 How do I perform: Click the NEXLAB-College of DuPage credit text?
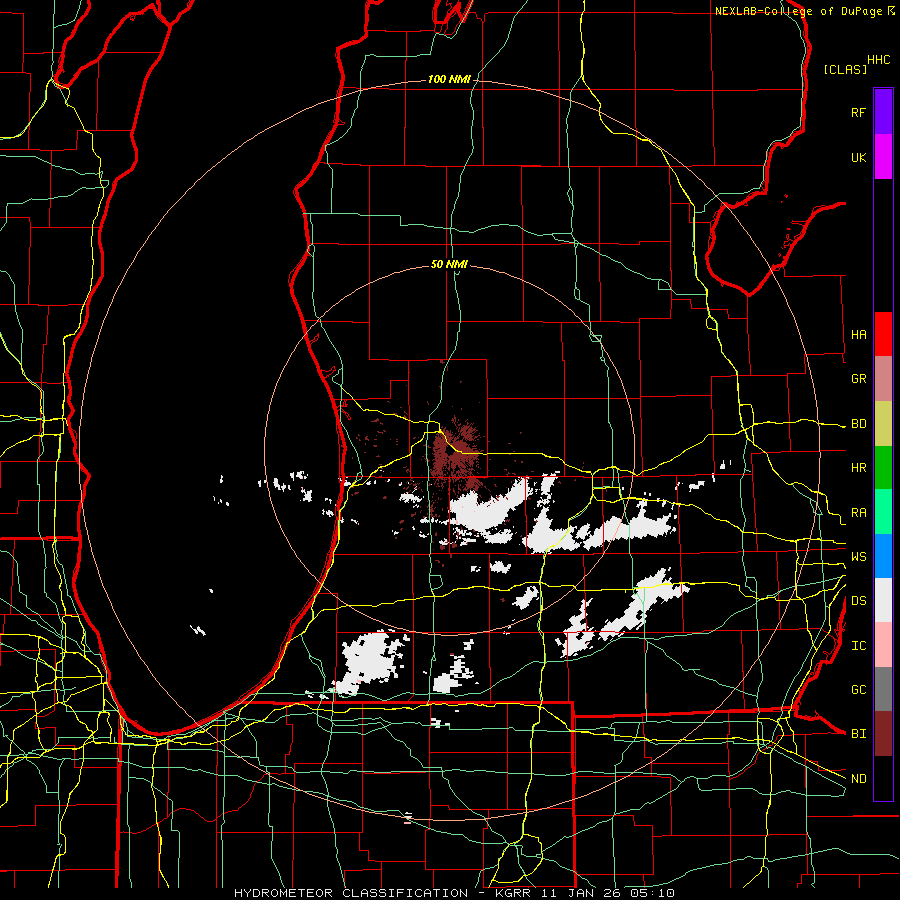(x=799, y=11)
